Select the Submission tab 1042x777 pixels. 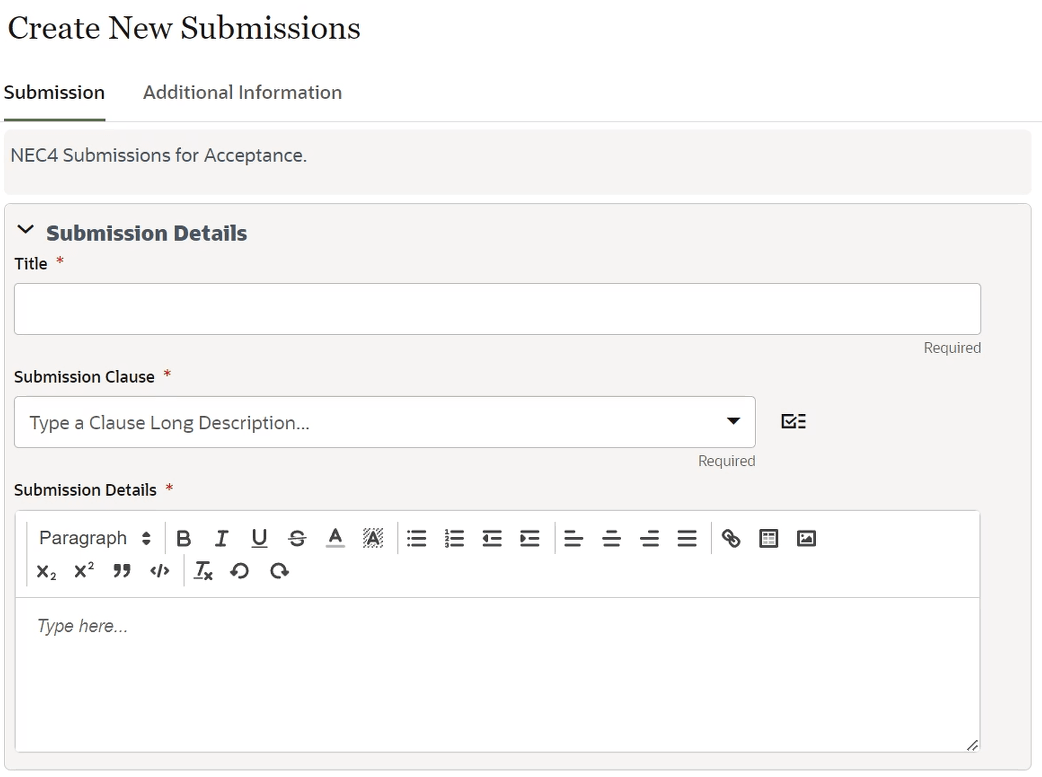point(54,92)
